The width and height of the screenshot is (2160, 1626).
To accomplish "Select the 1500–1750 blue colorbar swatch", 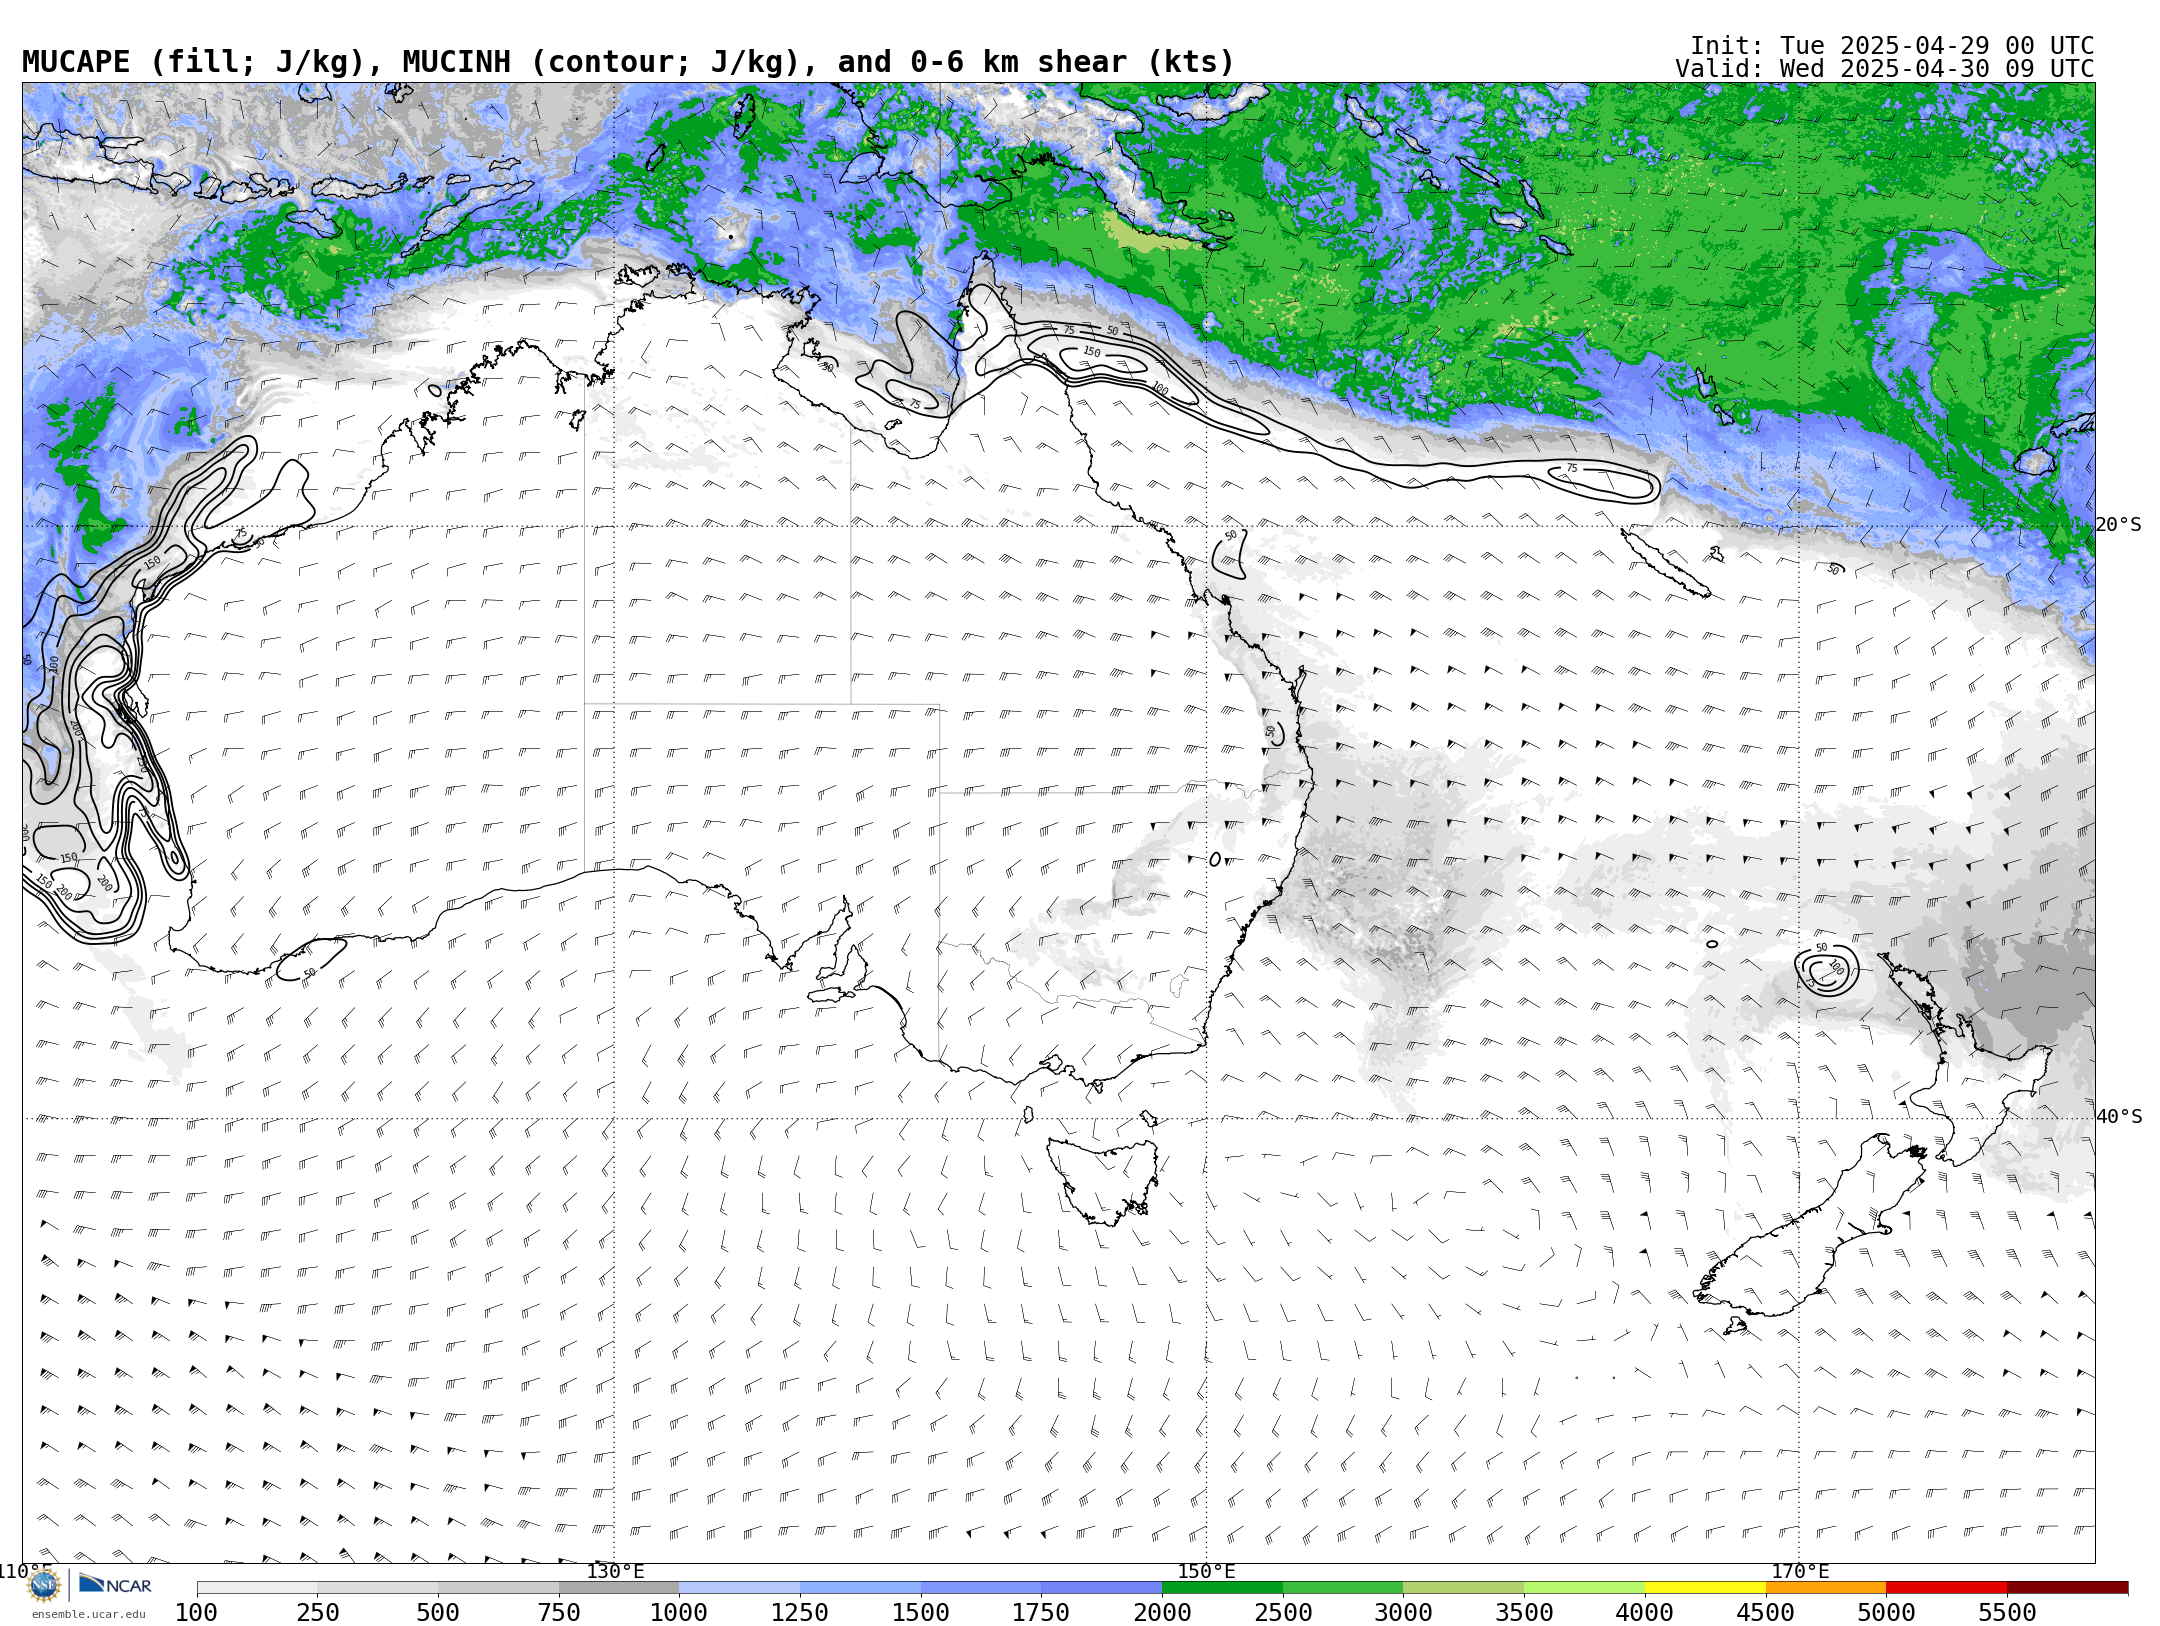I will [981, 1588].
